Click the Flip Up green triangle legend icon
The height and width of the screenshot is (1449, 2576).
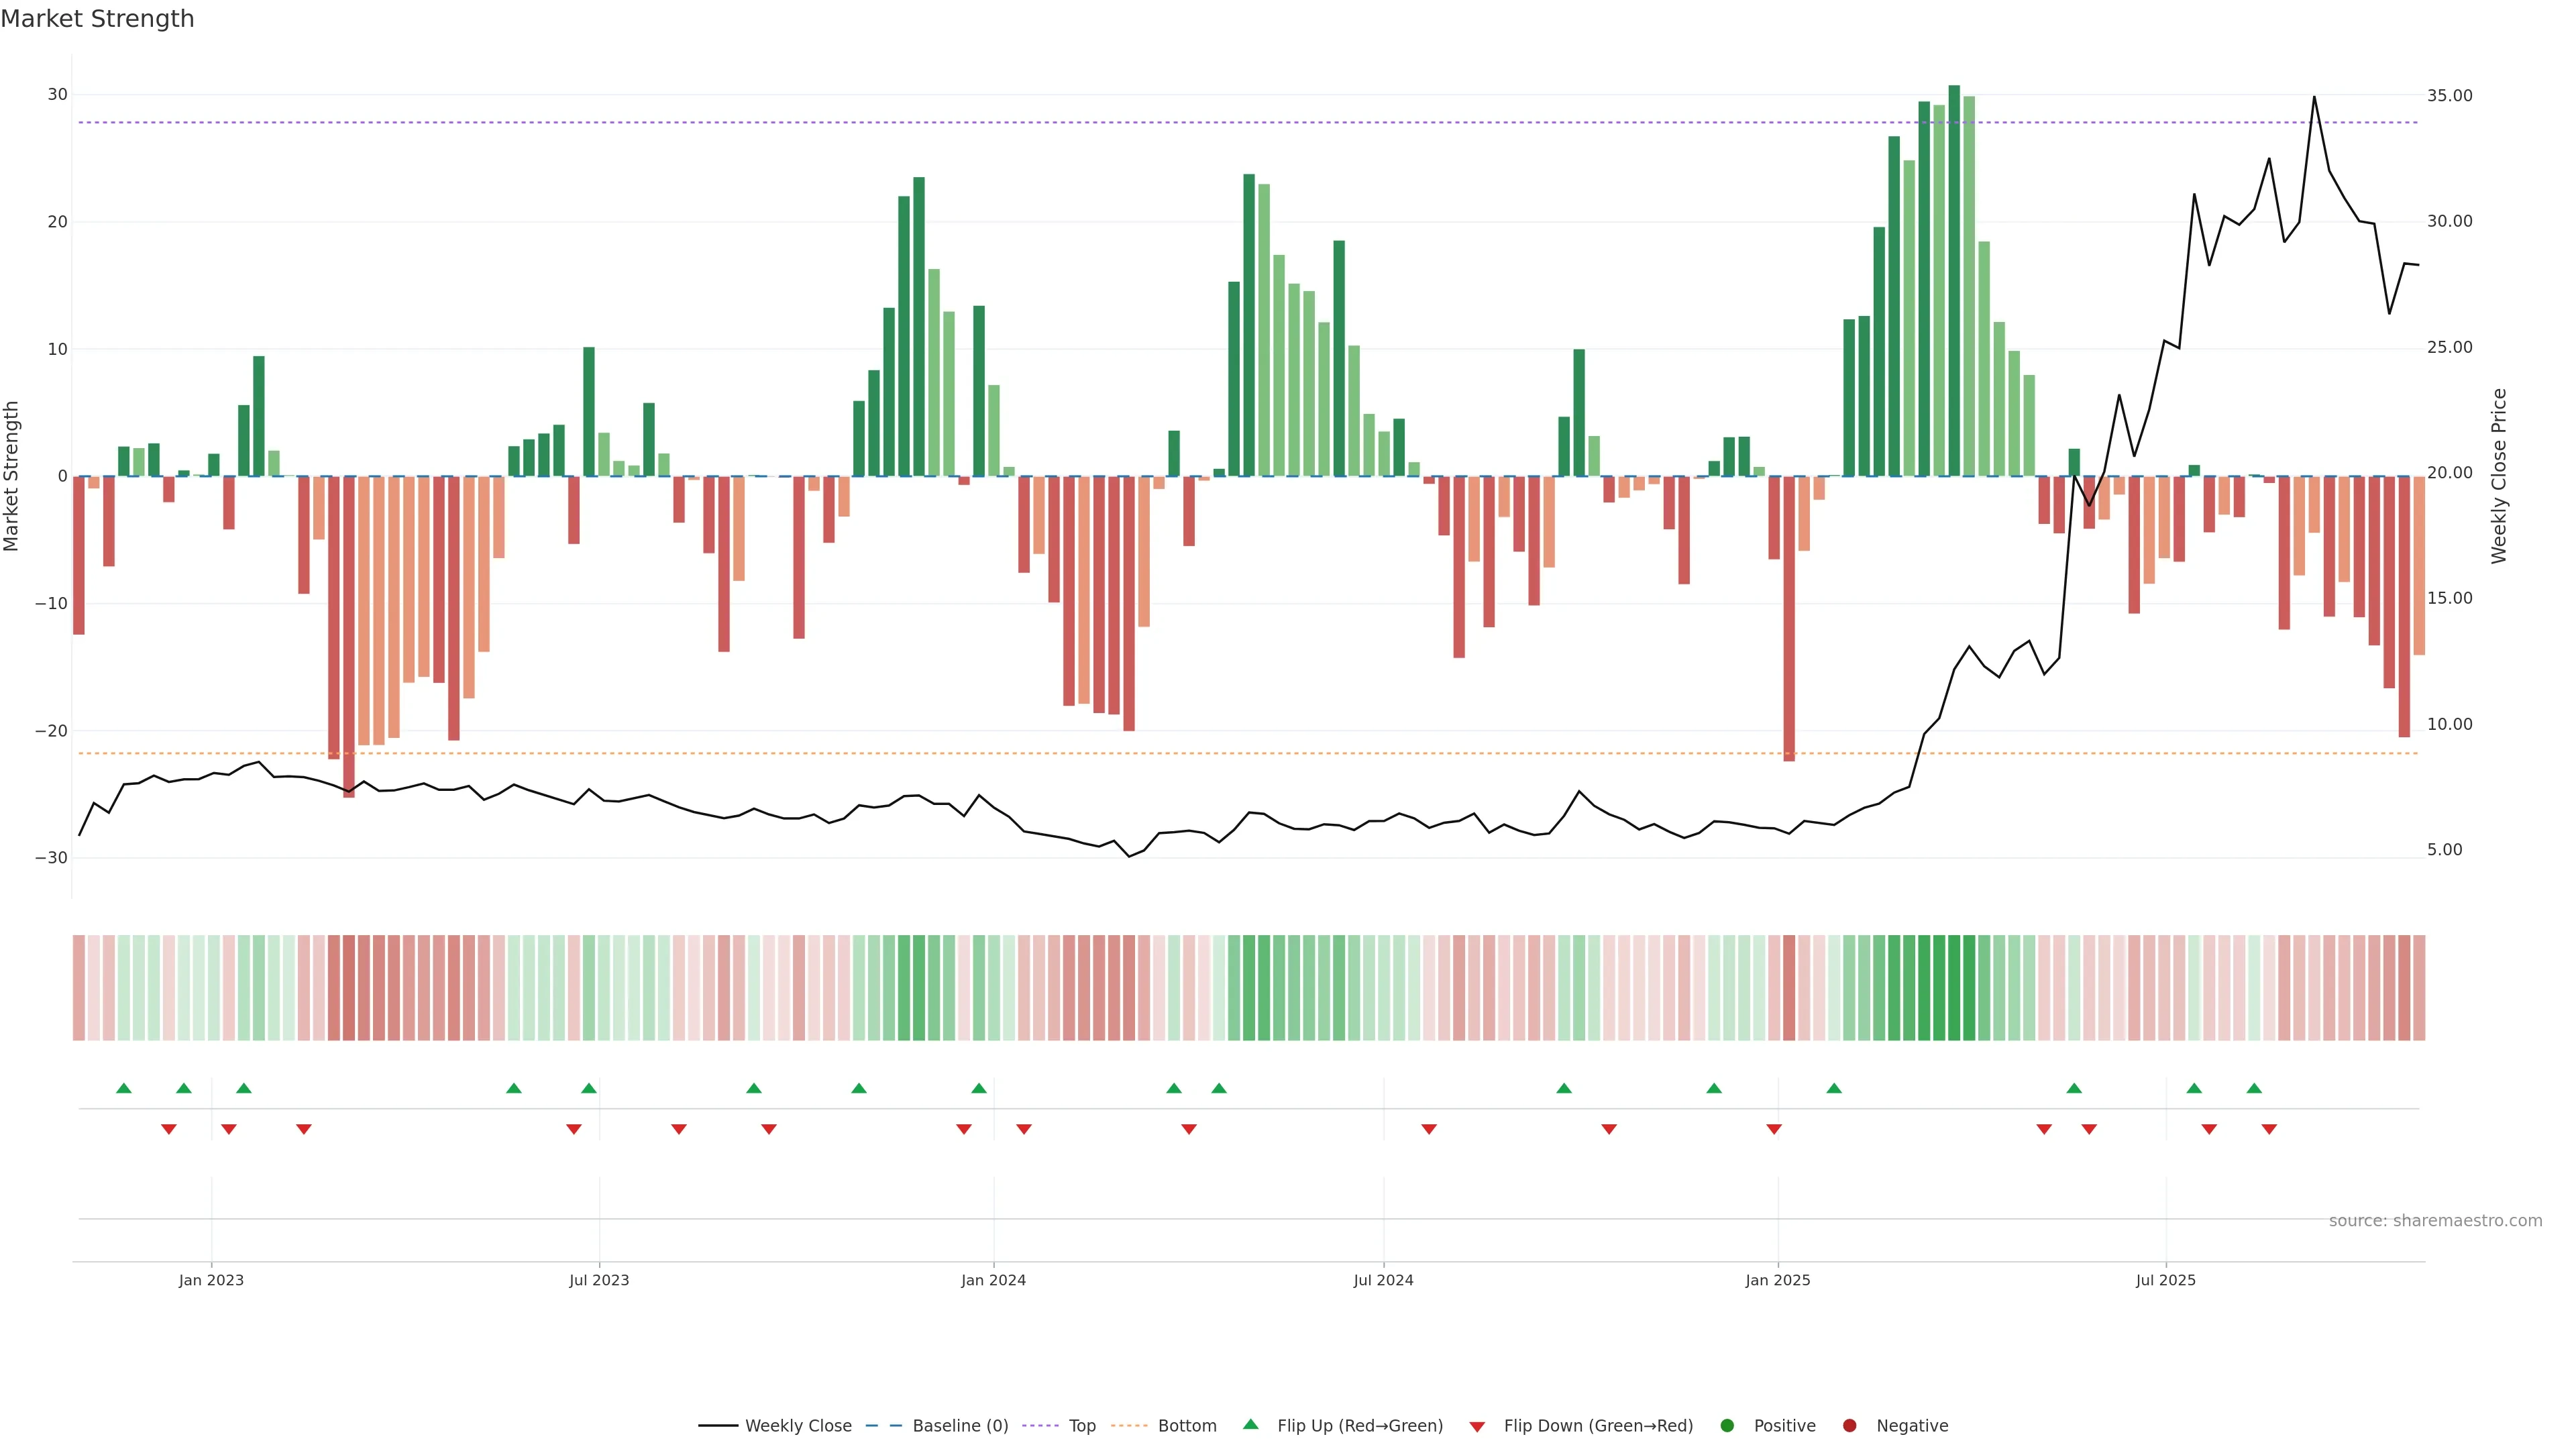coord(1250,1425)
